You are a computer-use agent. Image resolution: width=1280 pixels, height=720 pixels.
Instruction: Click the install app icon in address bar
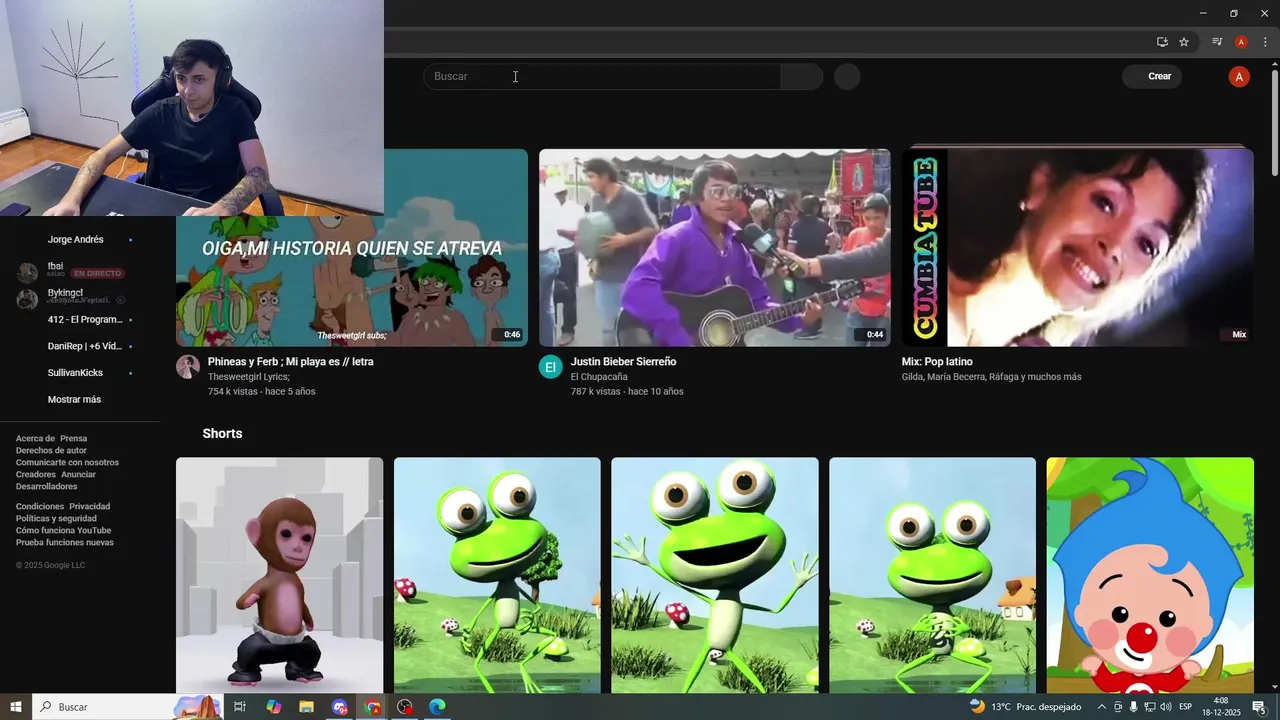(1162, 42)
